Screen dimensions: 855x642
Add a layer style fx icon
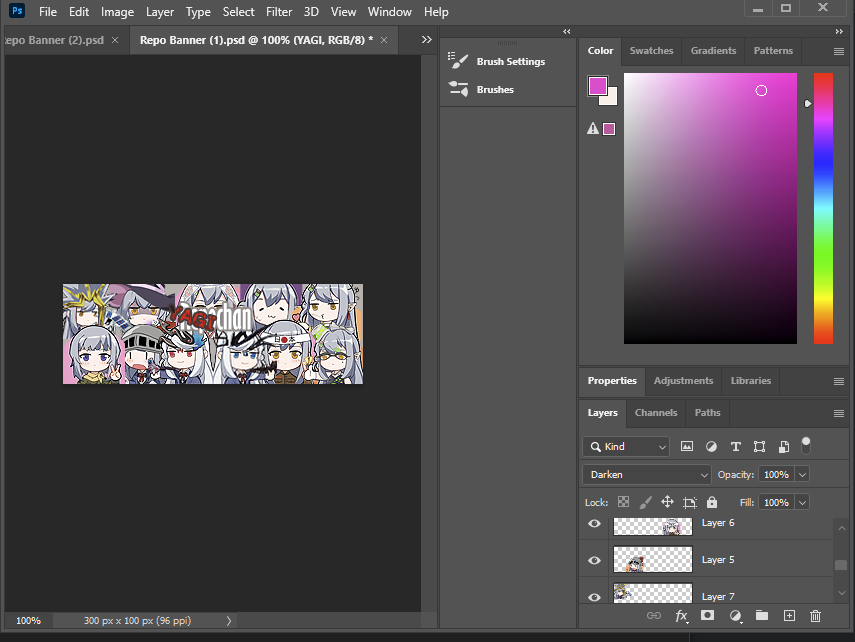682,616
